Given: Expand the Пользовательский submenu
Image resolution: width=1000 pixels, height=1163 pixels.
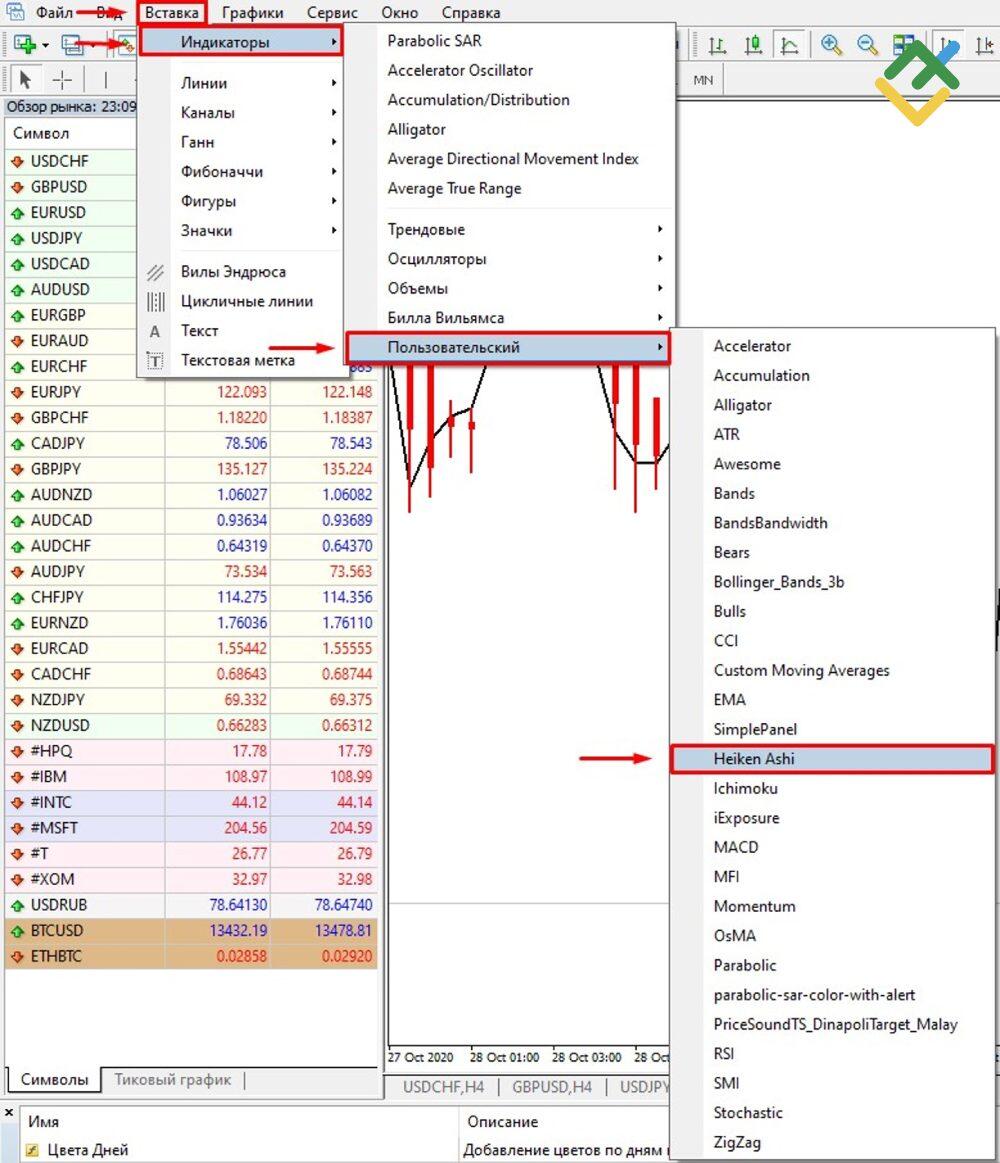Looking at the screenshot, I should click(509, 347).
